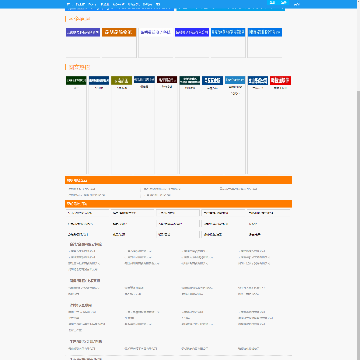Click the first button at the top-right of the header

(x=272, y=3)
